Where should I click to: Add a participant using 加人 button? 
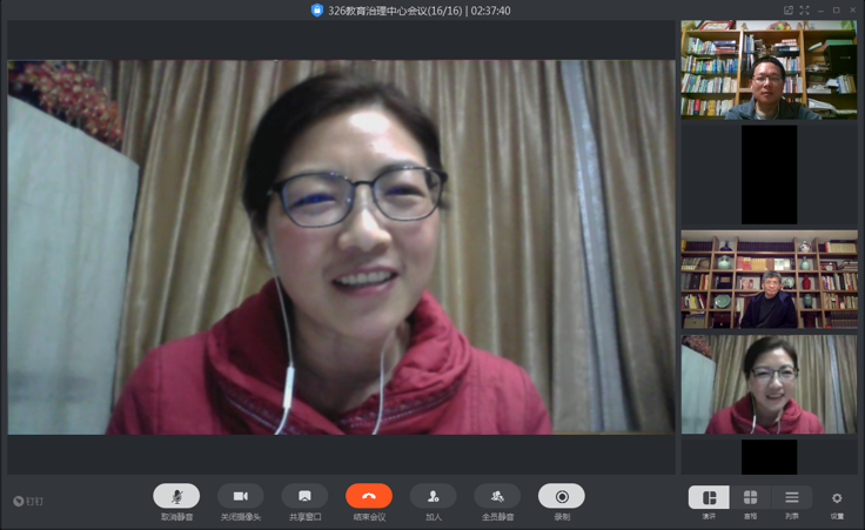coord(433,496)
